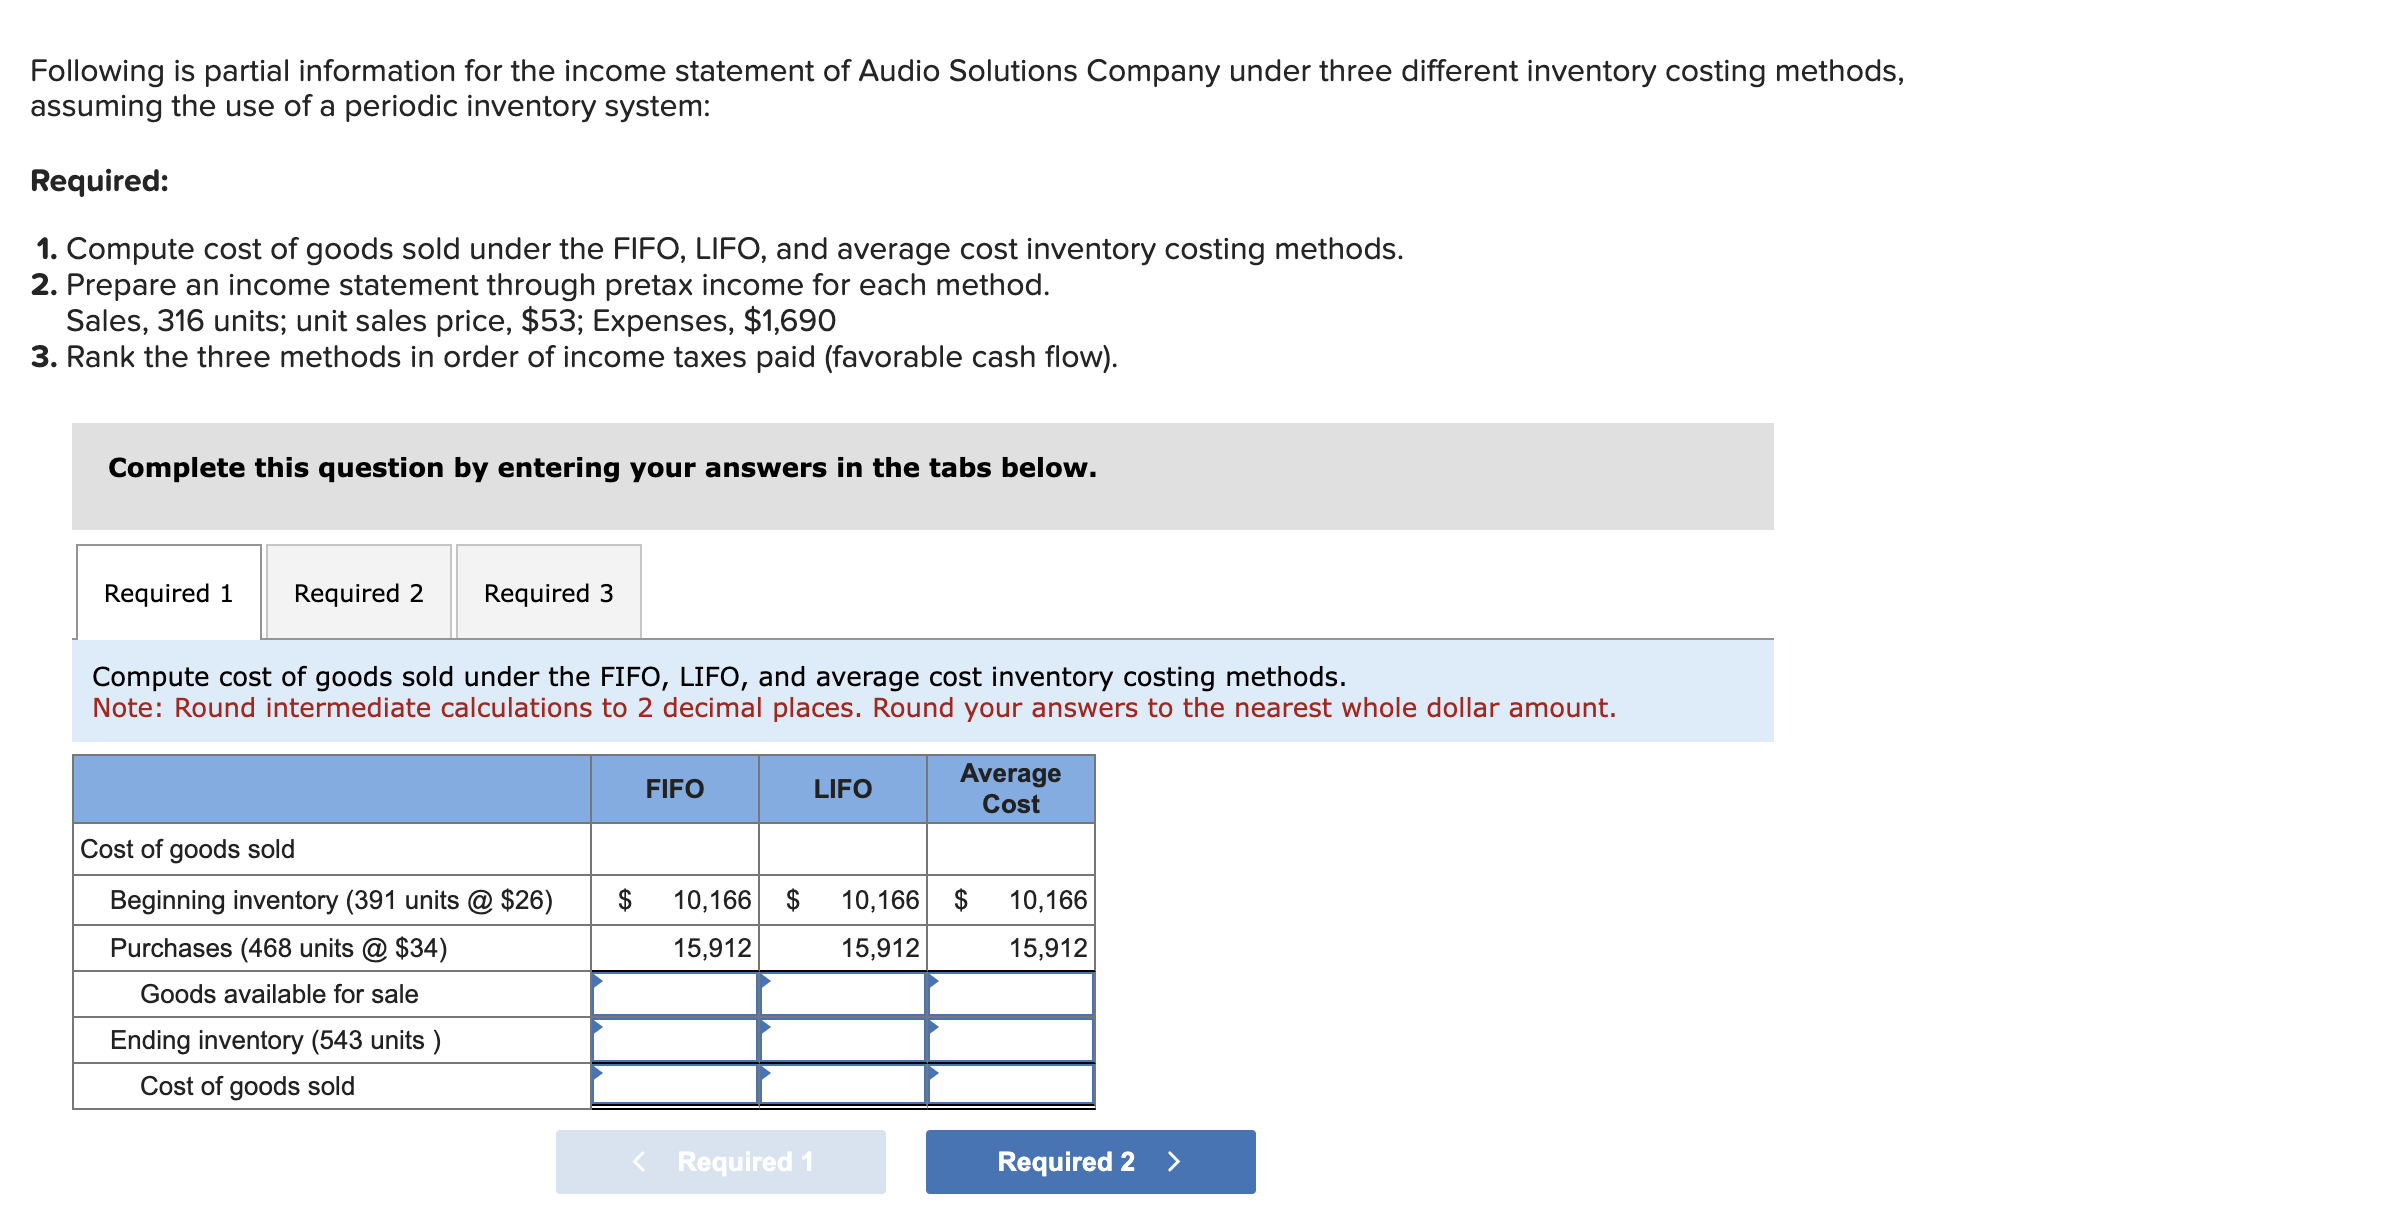The width and height of the screenshot is (2397, 1227).
Task: Enter Average Cost of goods sold cell
Action: (x=1011, y=1086)
